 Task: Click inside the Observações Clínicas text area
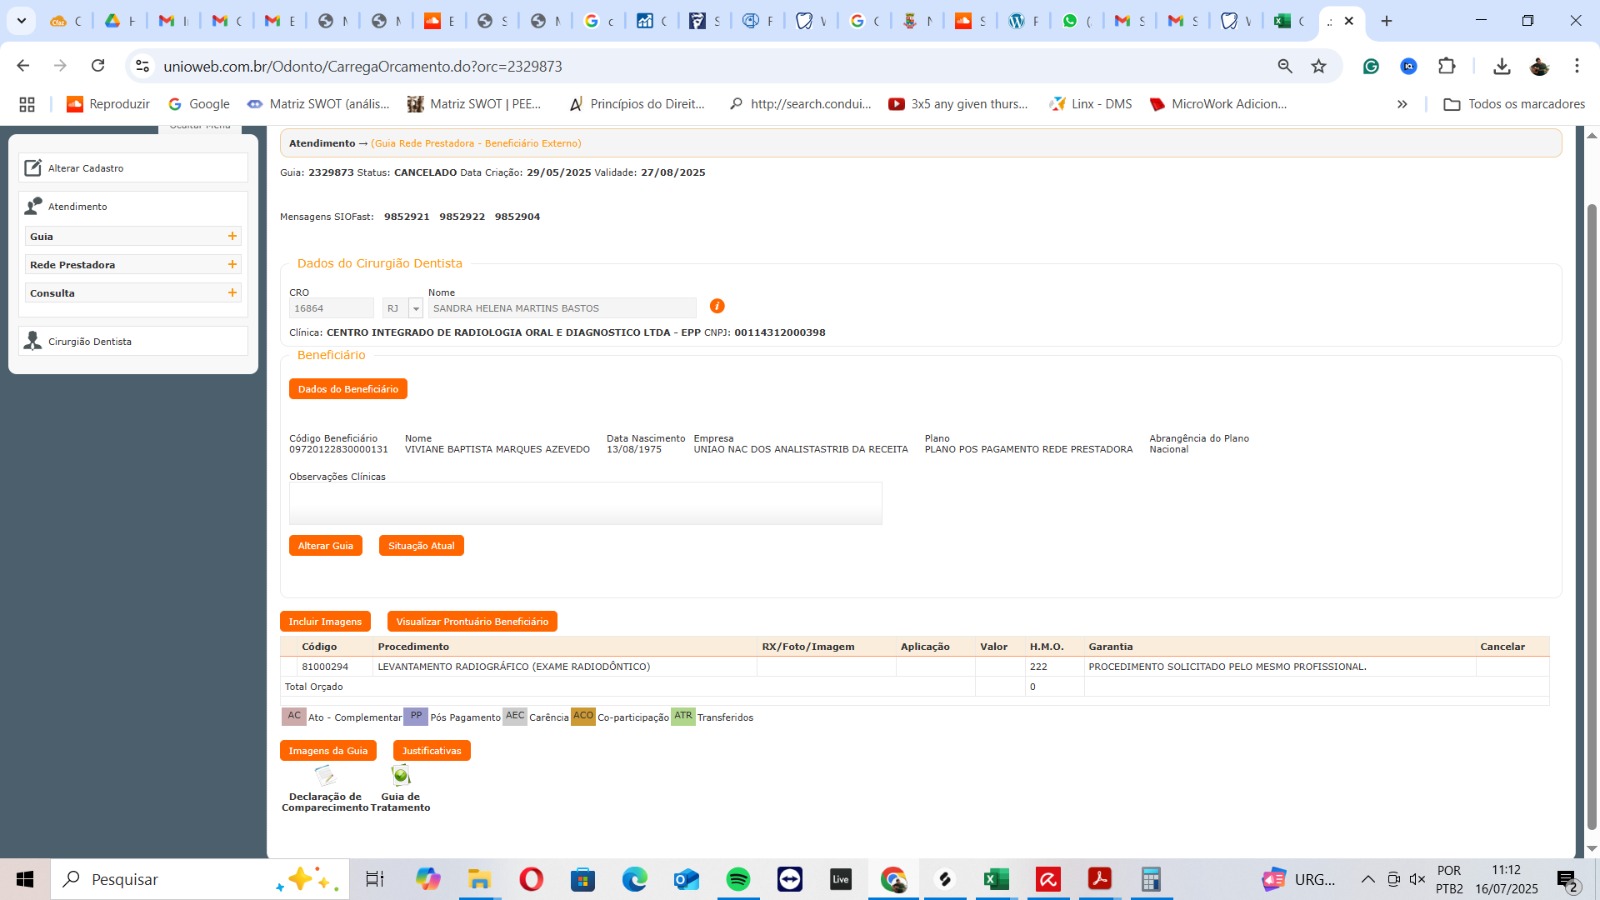[x=585, y=504]
